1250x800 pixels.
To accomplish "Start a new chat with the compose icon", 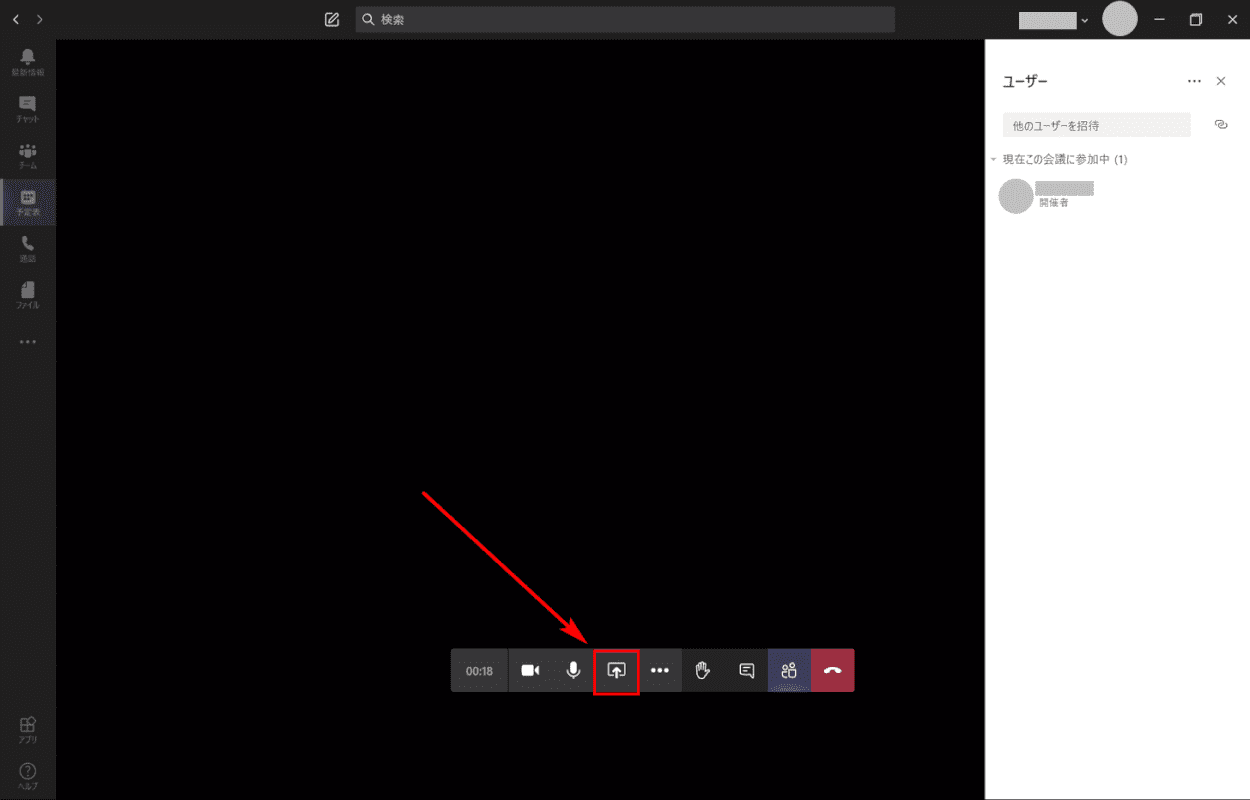I will pyautogui.click(x=332, y=19).
